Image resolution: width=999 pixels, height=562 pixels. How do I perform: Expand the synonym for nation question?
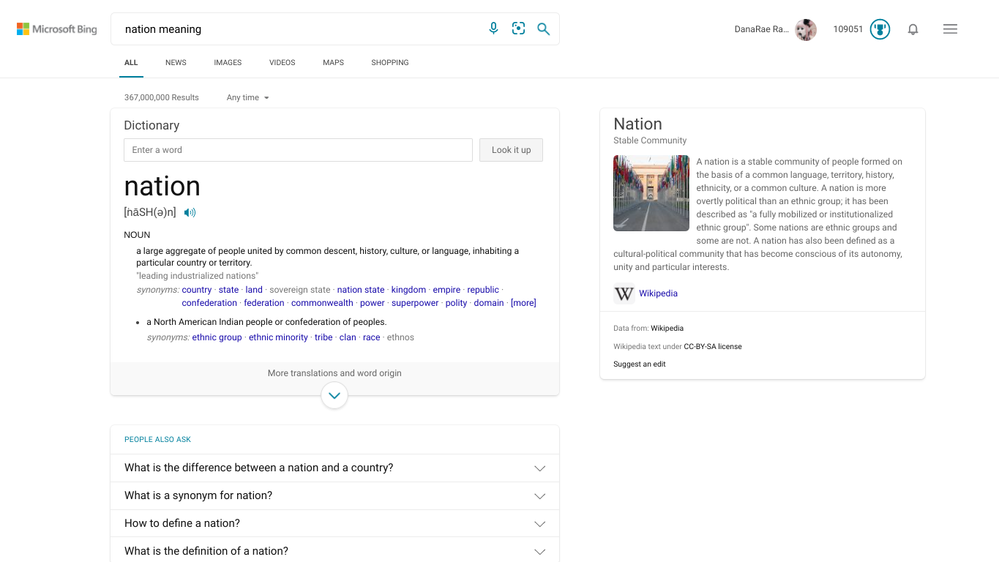334,496
